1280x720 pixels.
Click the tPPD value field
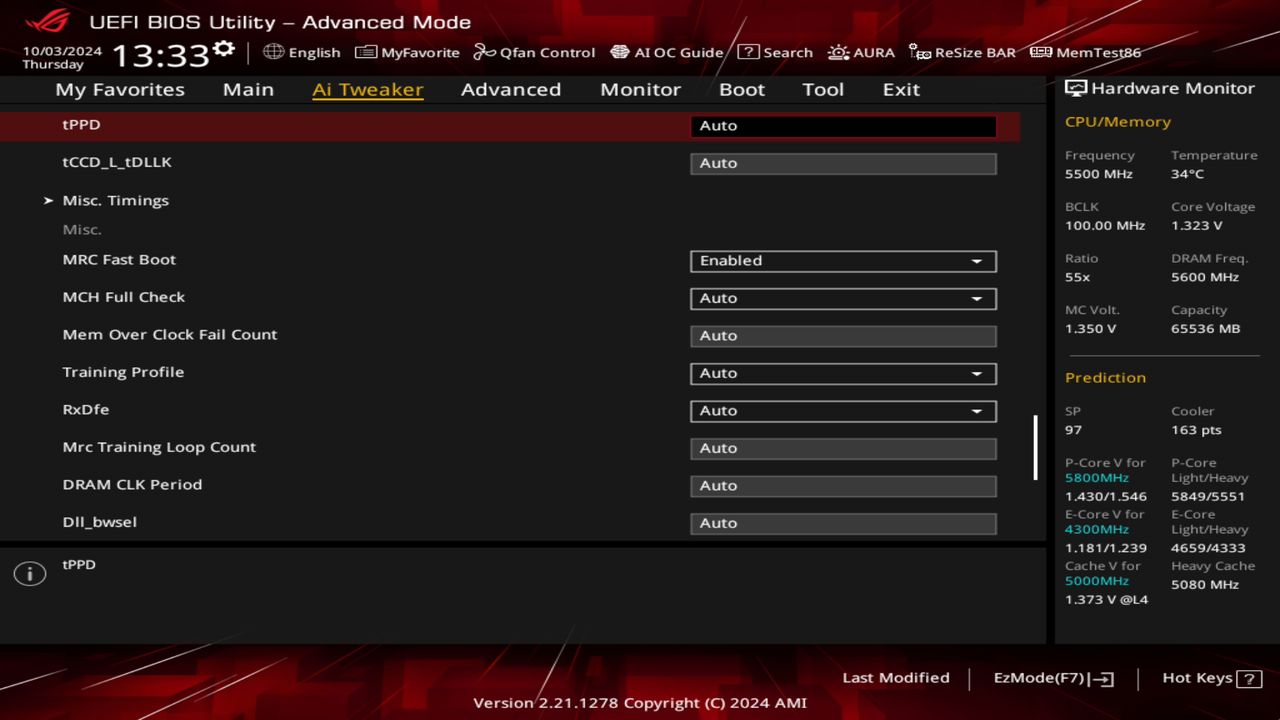click(843, 126)
